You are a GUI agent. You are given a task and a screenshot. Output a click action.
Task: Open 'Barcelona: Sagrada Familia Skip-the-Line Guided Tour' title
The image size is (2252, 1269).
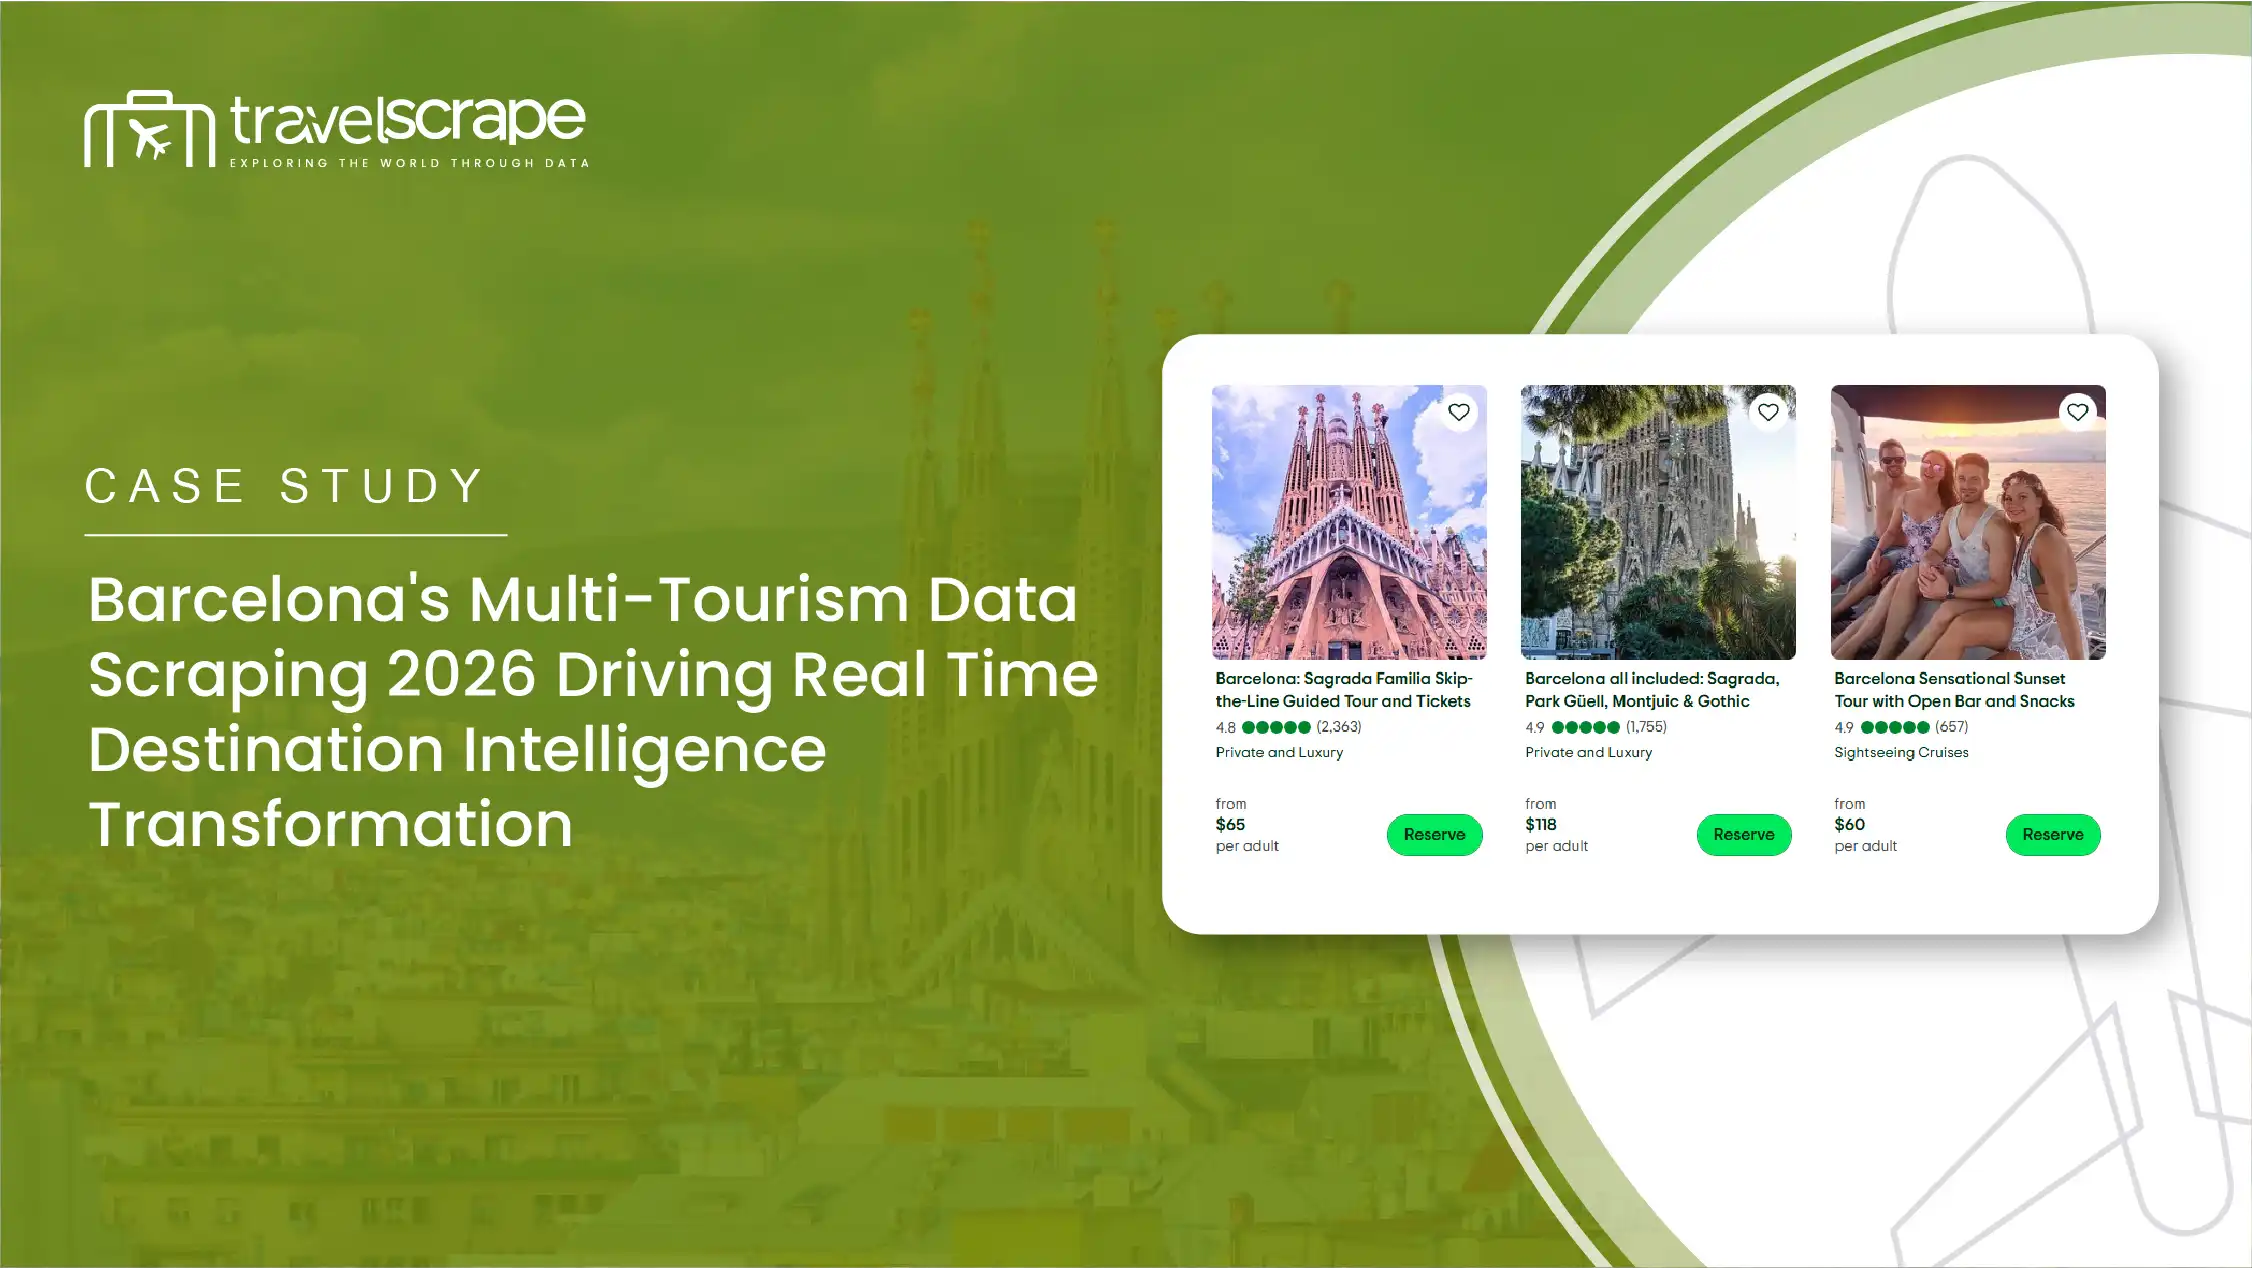pos(1344,690)
